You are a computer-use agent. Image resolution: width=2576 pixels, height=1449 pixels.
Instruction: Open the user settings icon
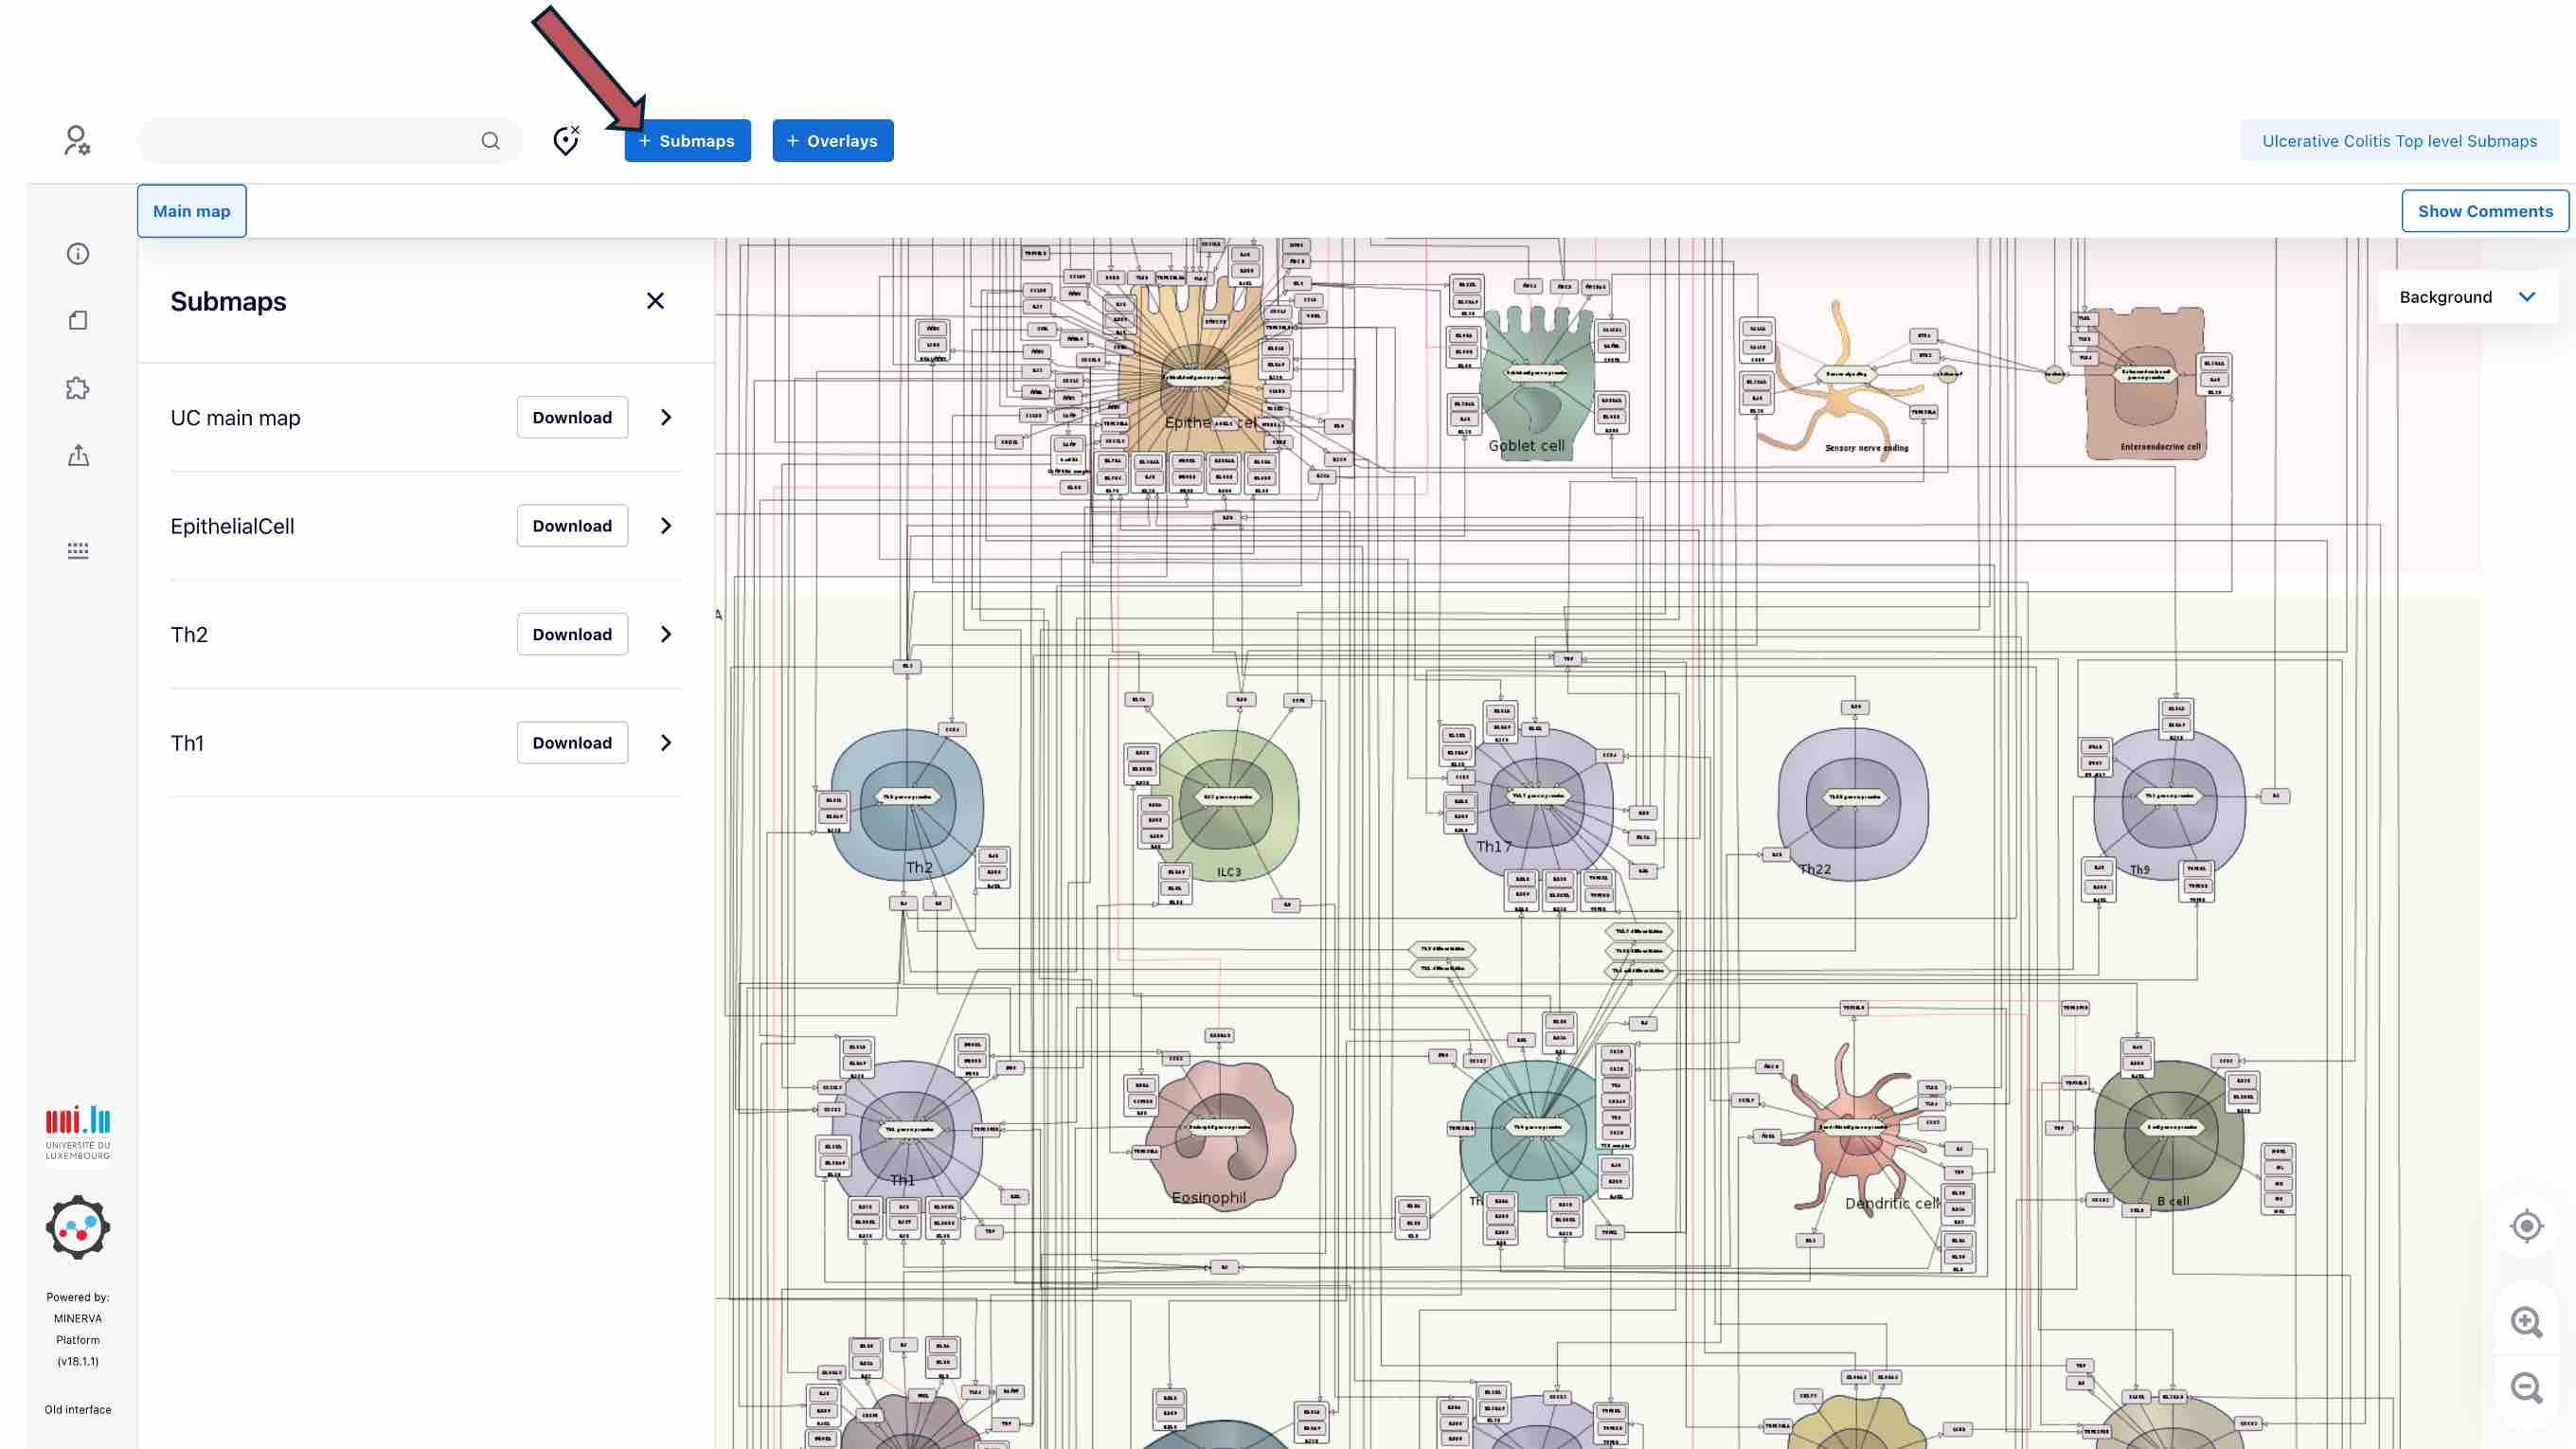coord(77,140)
